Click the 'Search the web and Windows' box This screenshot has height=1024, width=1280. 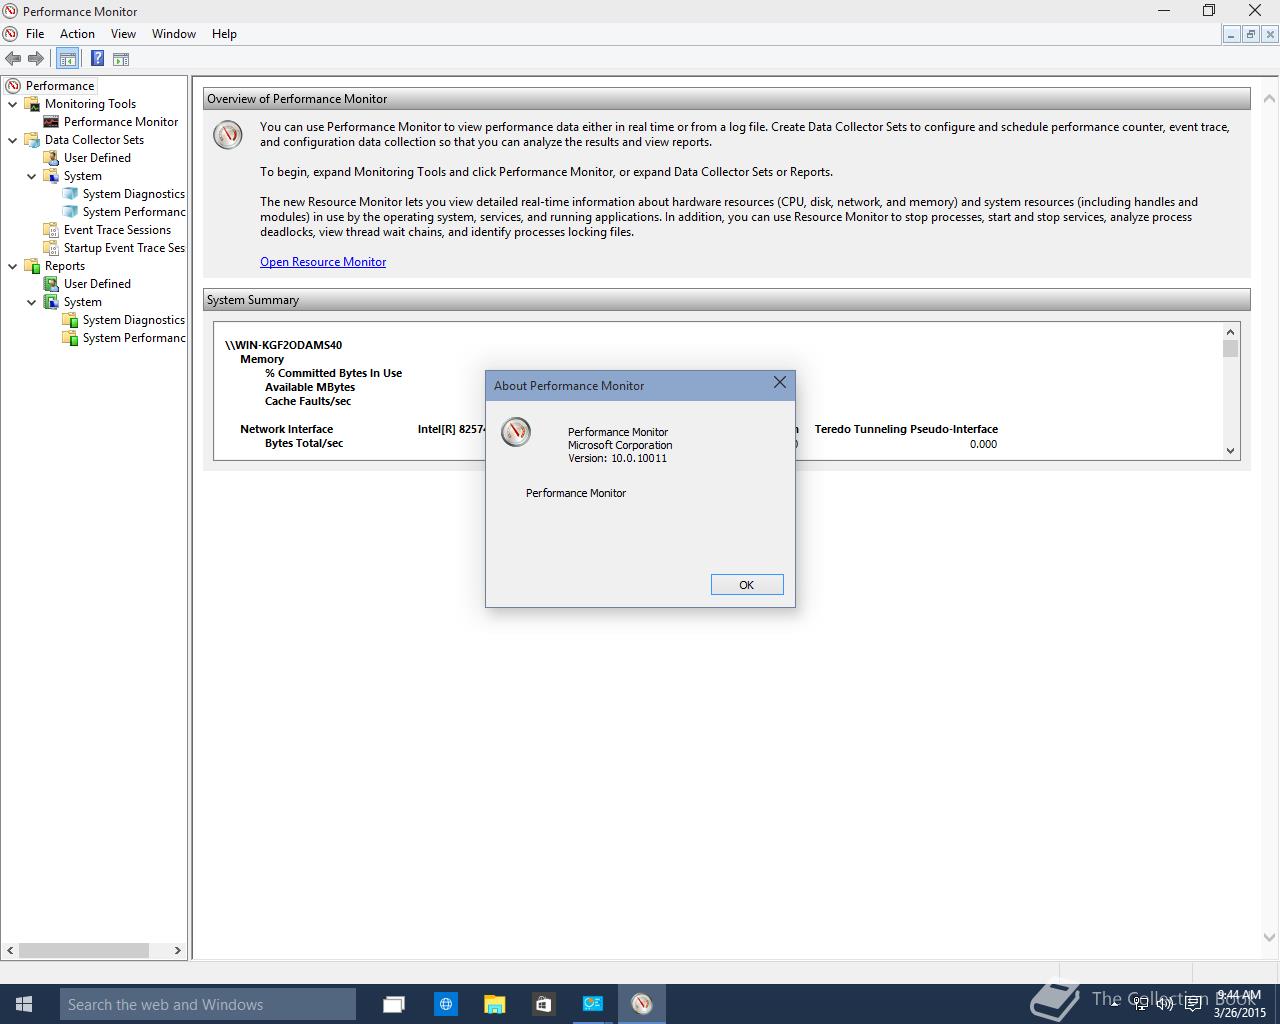pos(208,1004)
